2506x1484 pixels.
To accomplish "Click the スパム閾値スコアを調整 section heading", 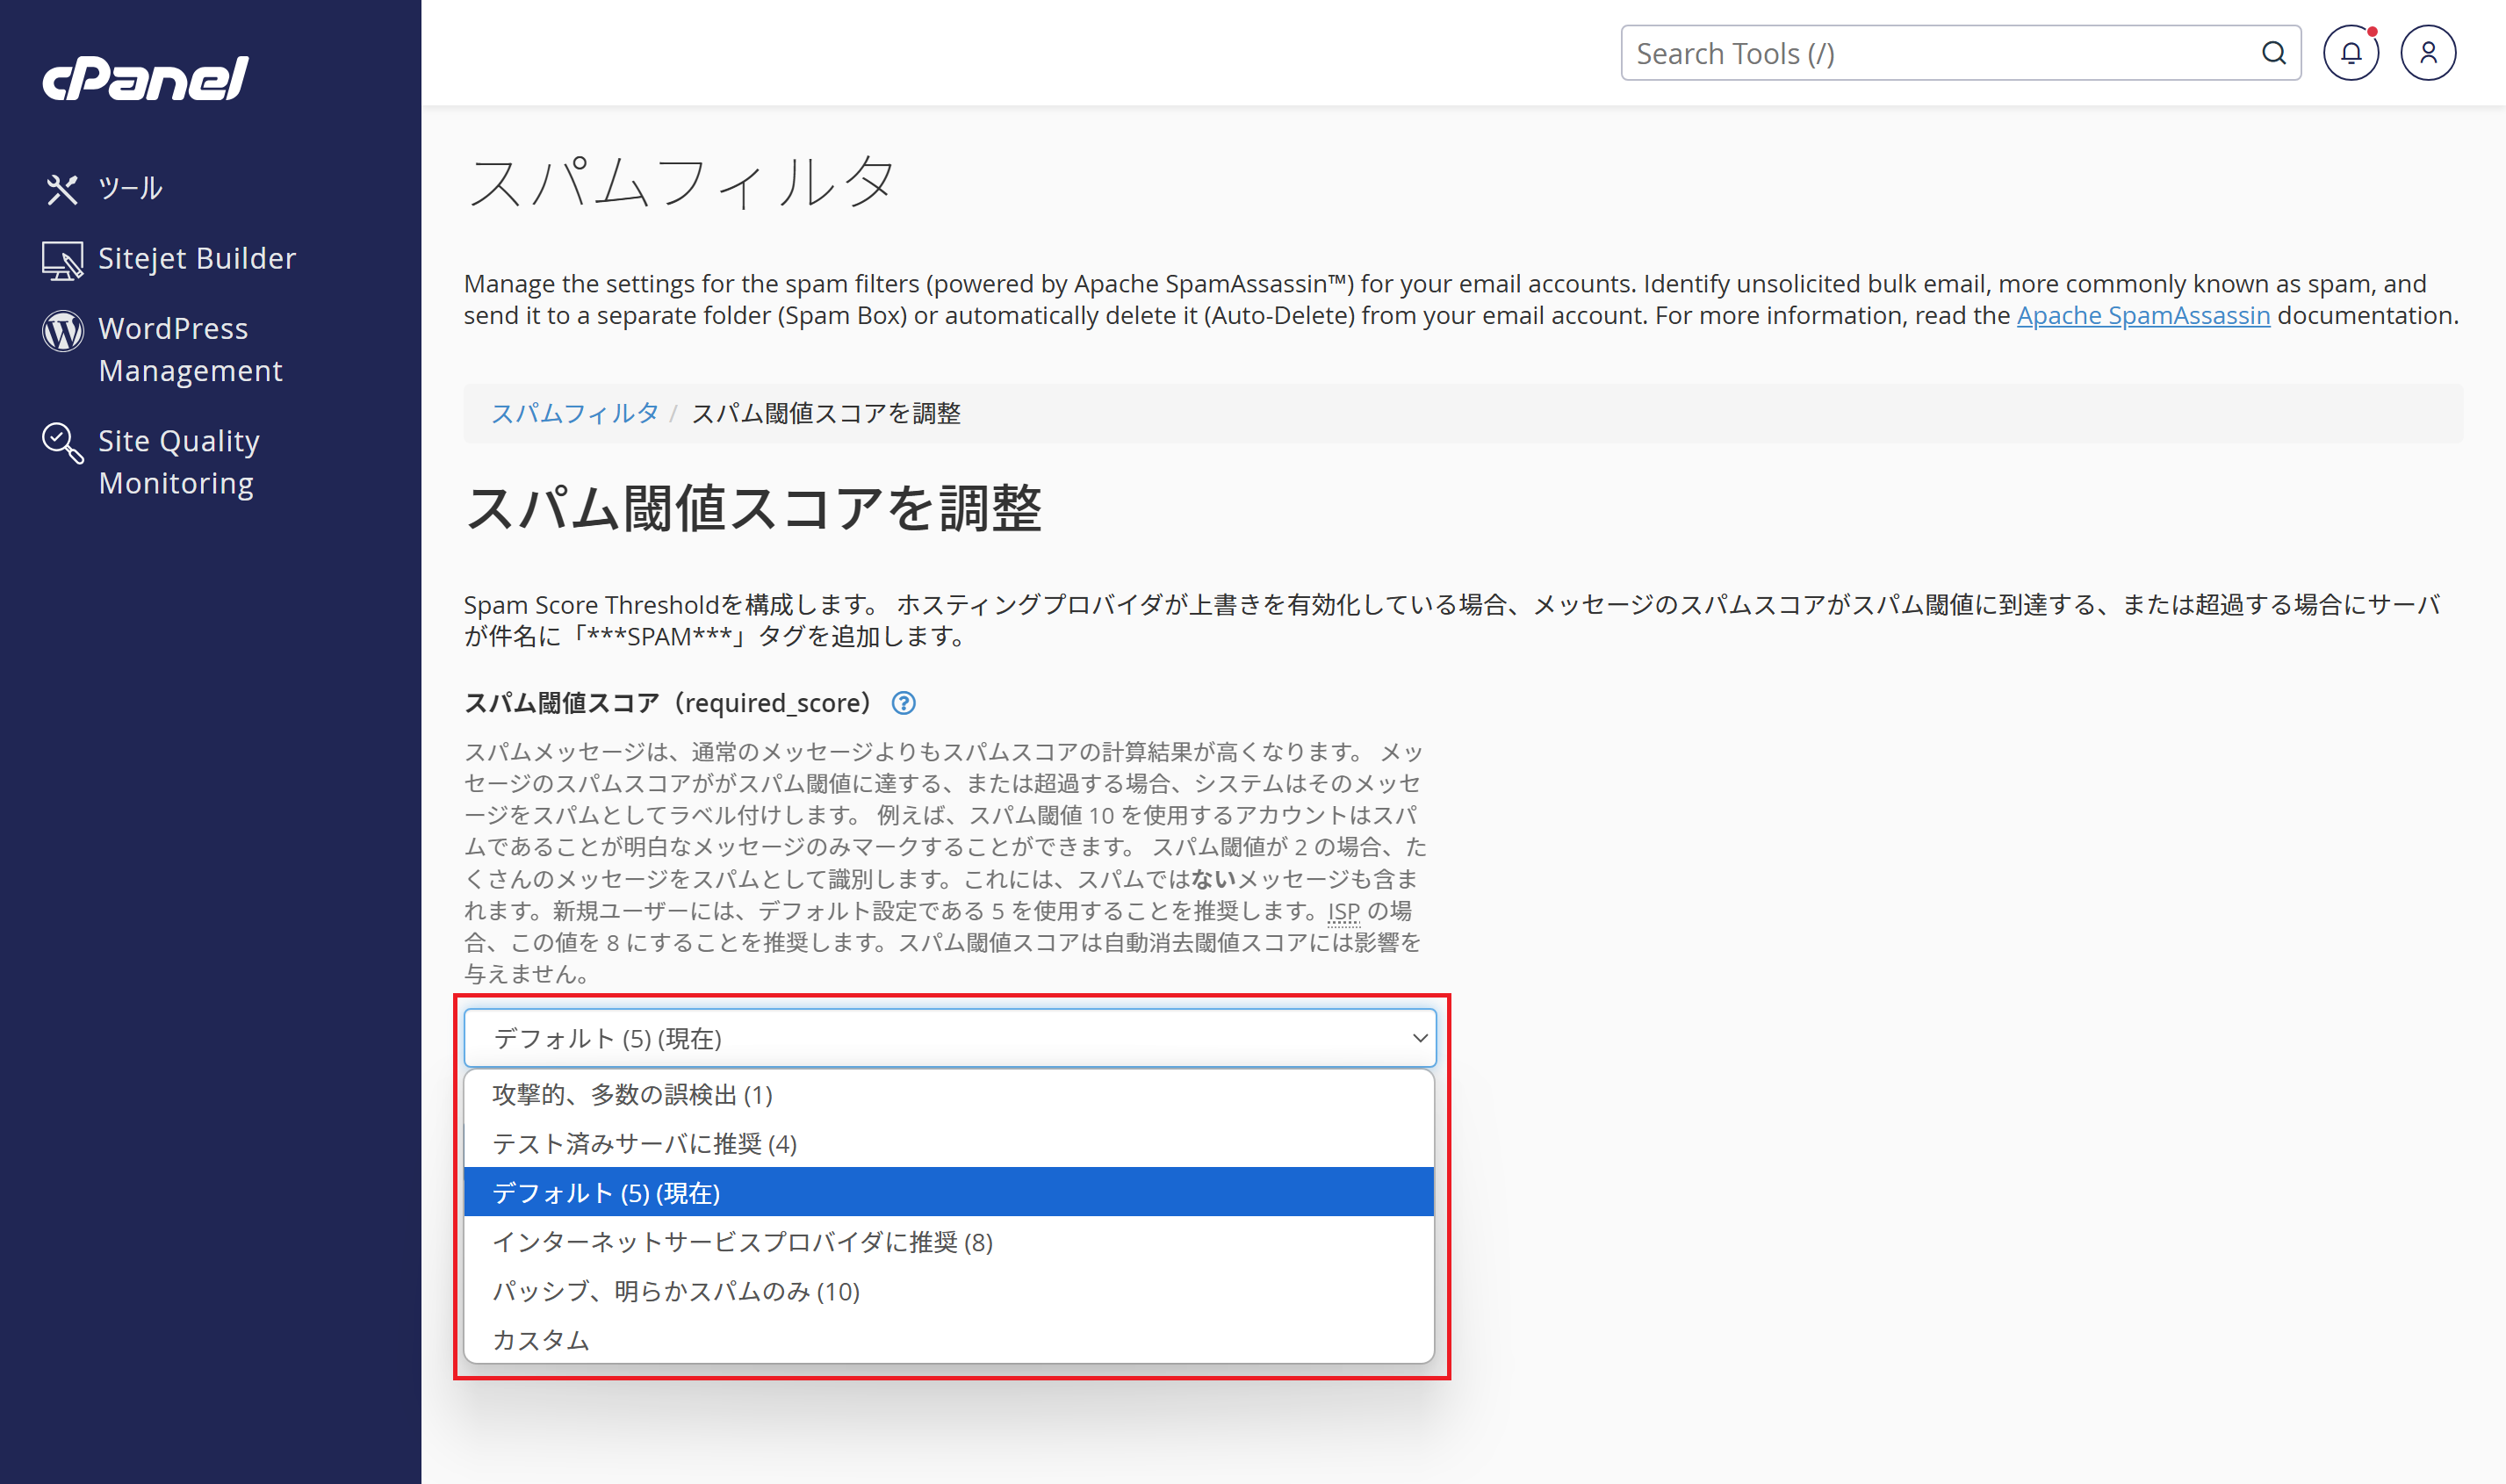I will click(754, 508).
